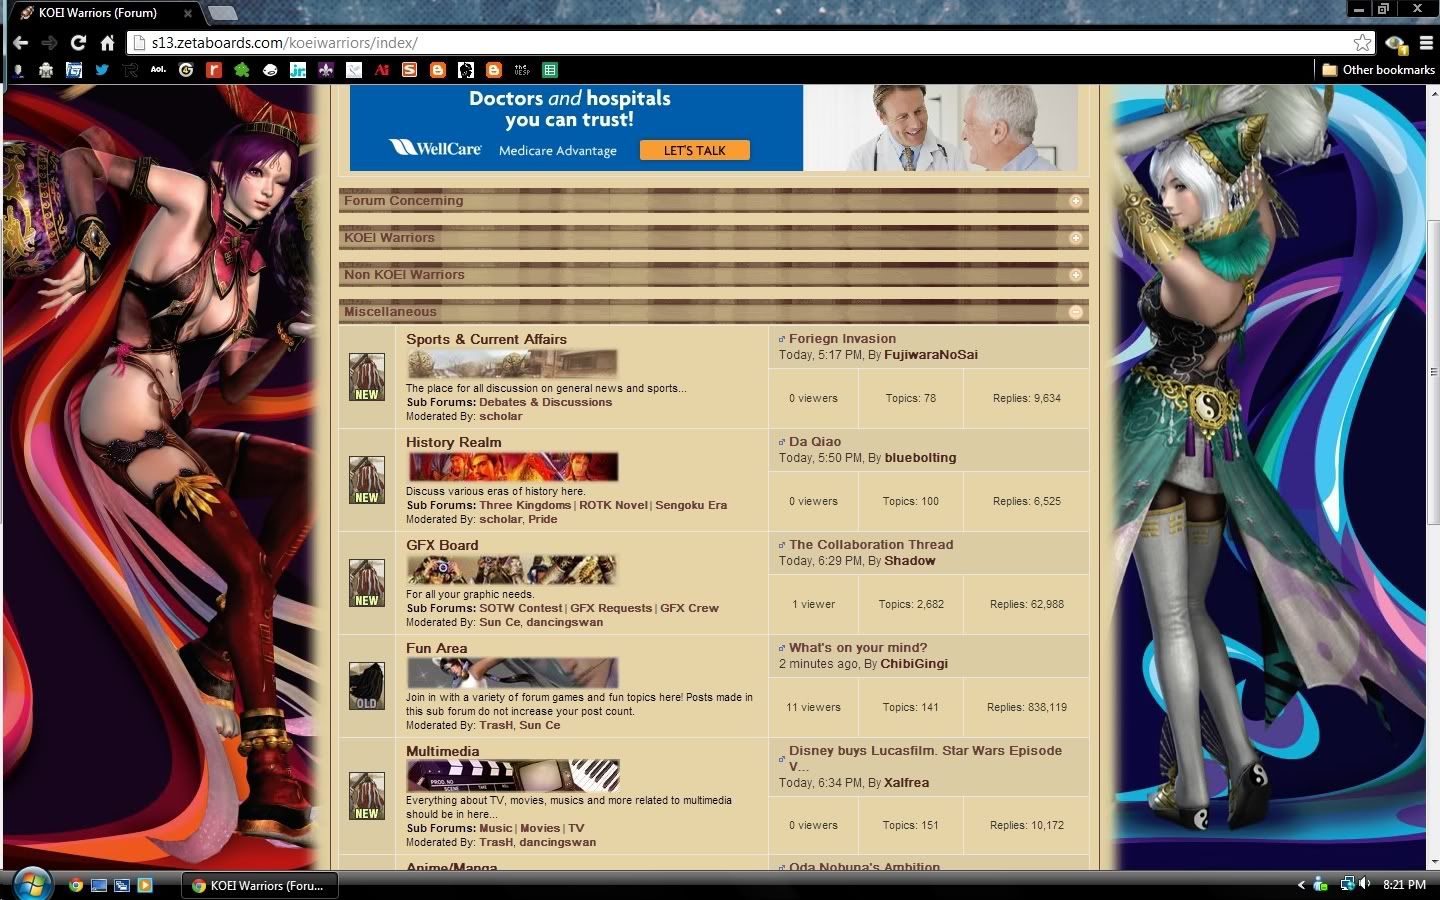Collapse the Miscellaneous category

1075,312
